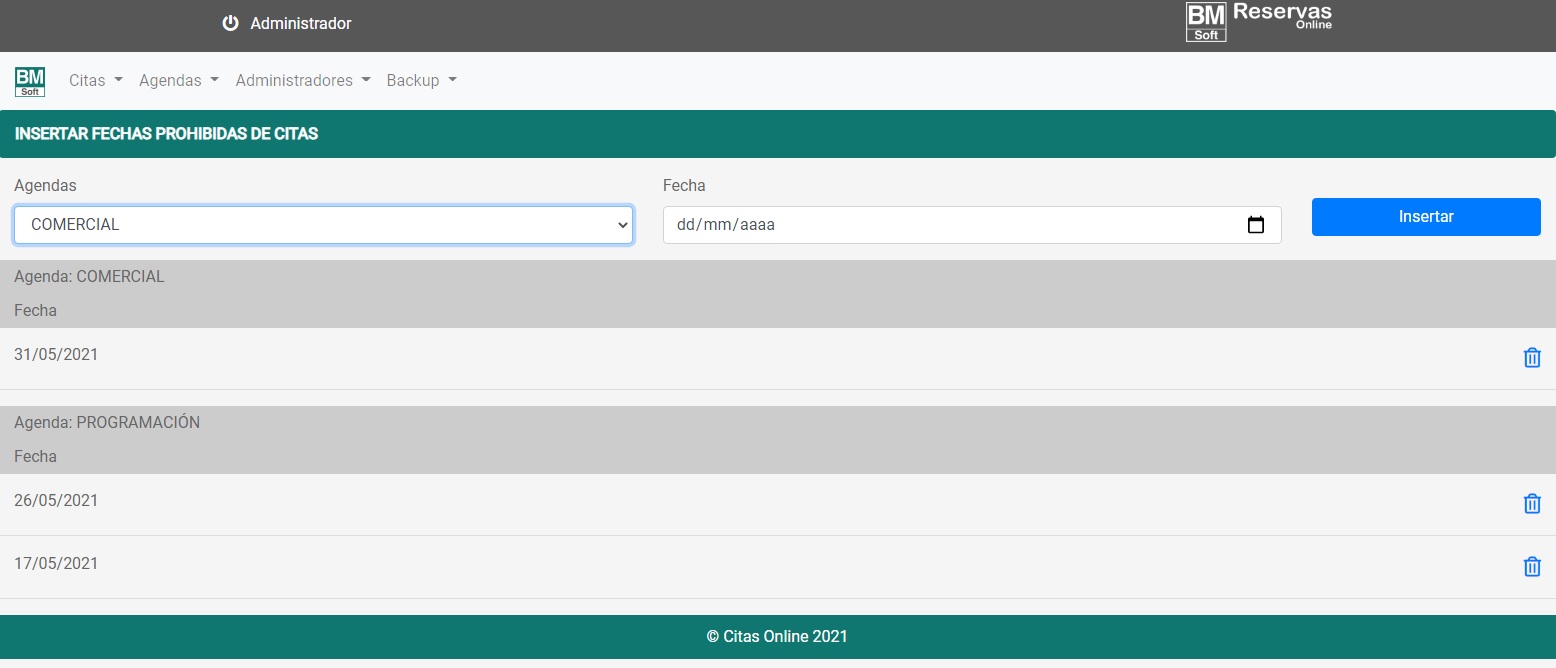Open the Administradores menu
Viewport: 1556px width, 668px height.
click(302, 81)
